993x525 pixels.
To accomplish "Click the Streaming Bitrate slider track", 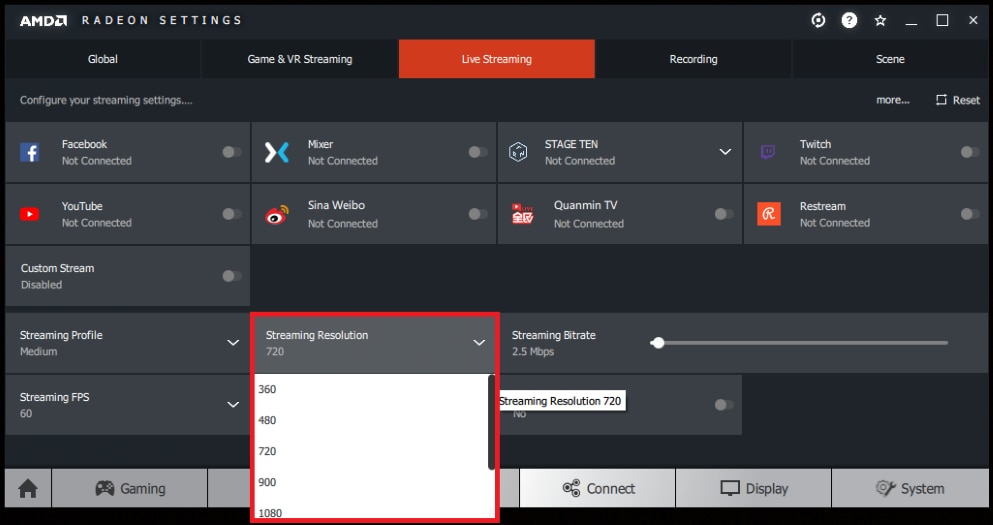I will (x=801, y=343).
